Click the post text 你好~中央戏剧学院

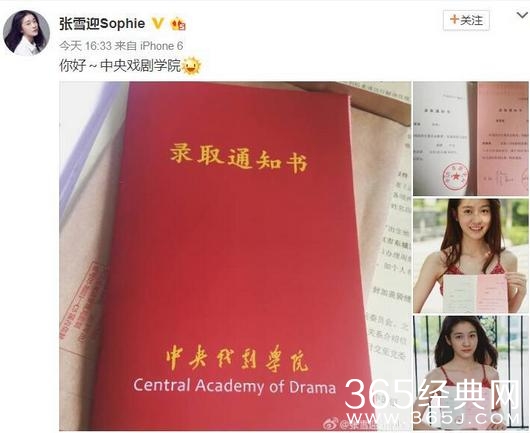click(x=120, y=66)
